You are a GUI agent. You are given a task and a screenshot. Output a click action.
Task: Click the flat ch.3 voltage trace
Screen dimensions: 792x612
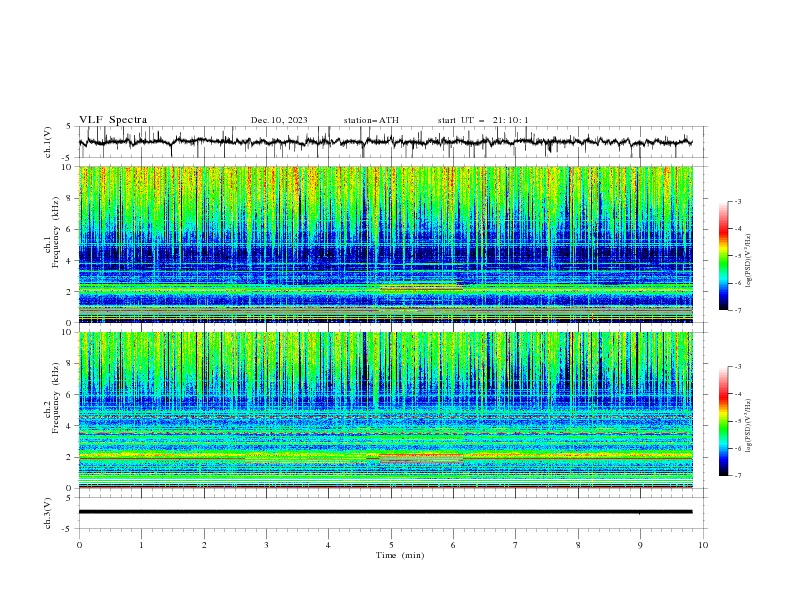point(385,512)
